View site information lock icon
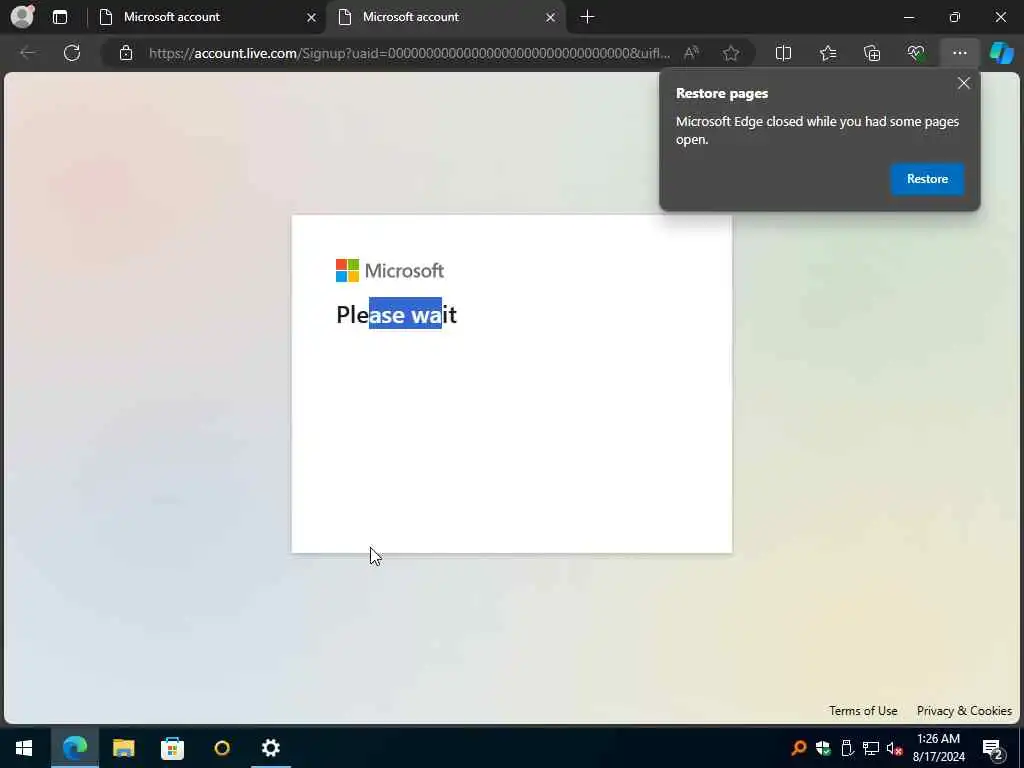Viewport: 1024px width, 768px height. pos(126,53)
